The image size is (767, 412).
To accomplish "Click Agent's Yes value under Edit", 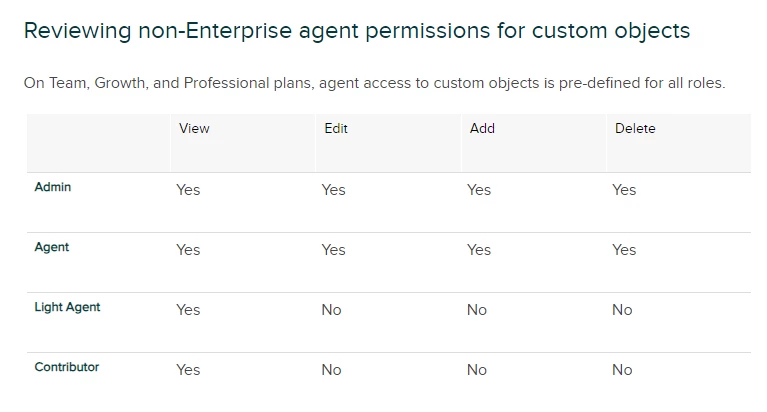I will (333, 250).
